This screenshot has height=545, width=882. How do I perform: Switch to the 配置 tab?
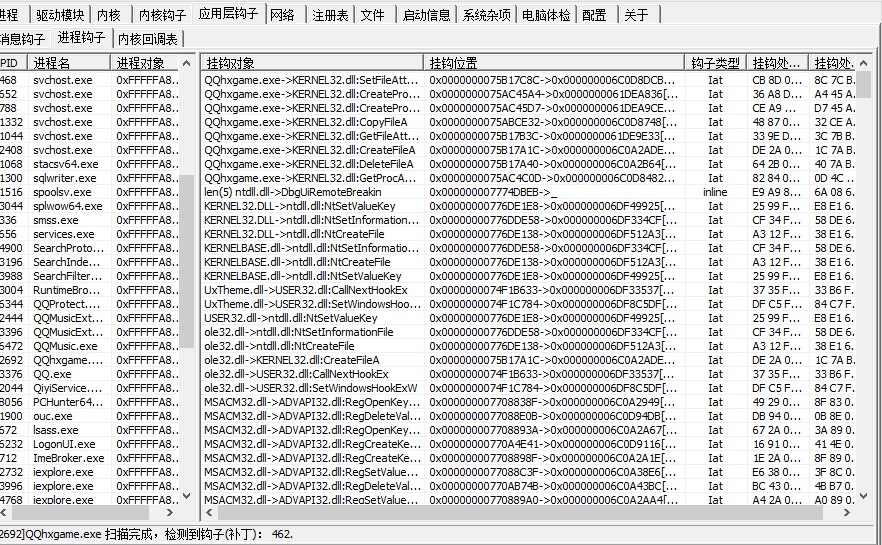coord(595,15)
